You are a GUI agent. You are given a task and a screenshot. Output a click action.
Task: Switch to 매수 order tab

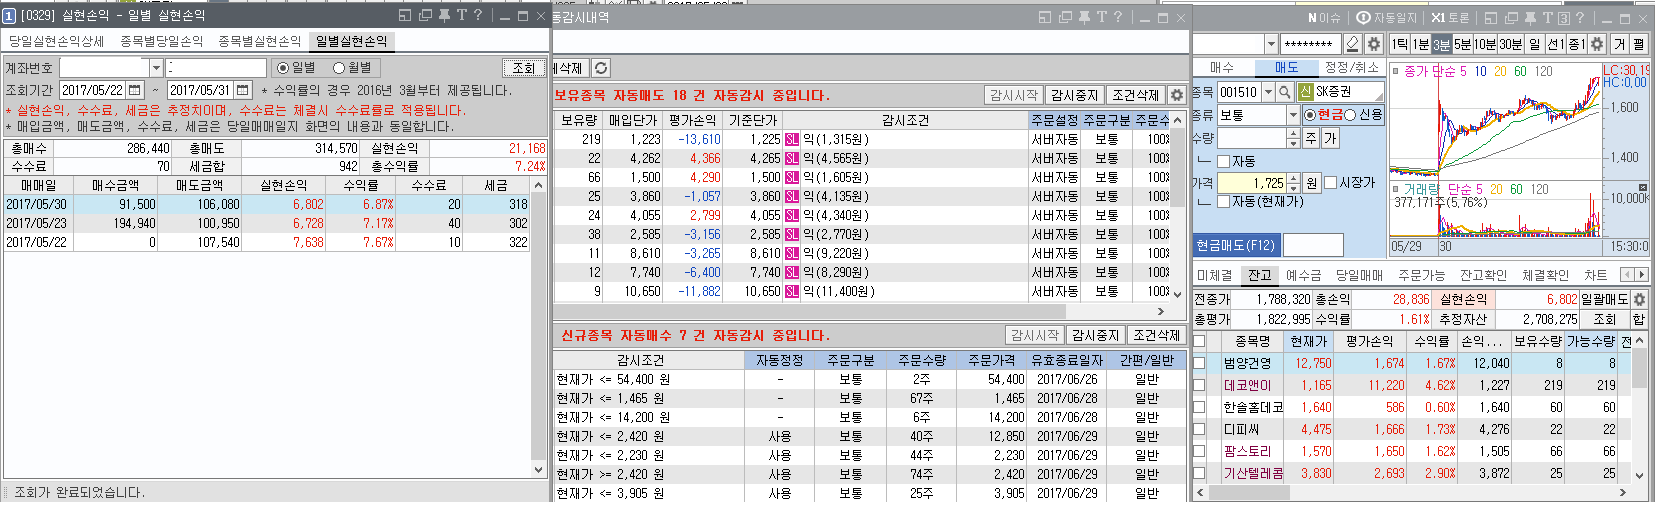(1222, 67)
